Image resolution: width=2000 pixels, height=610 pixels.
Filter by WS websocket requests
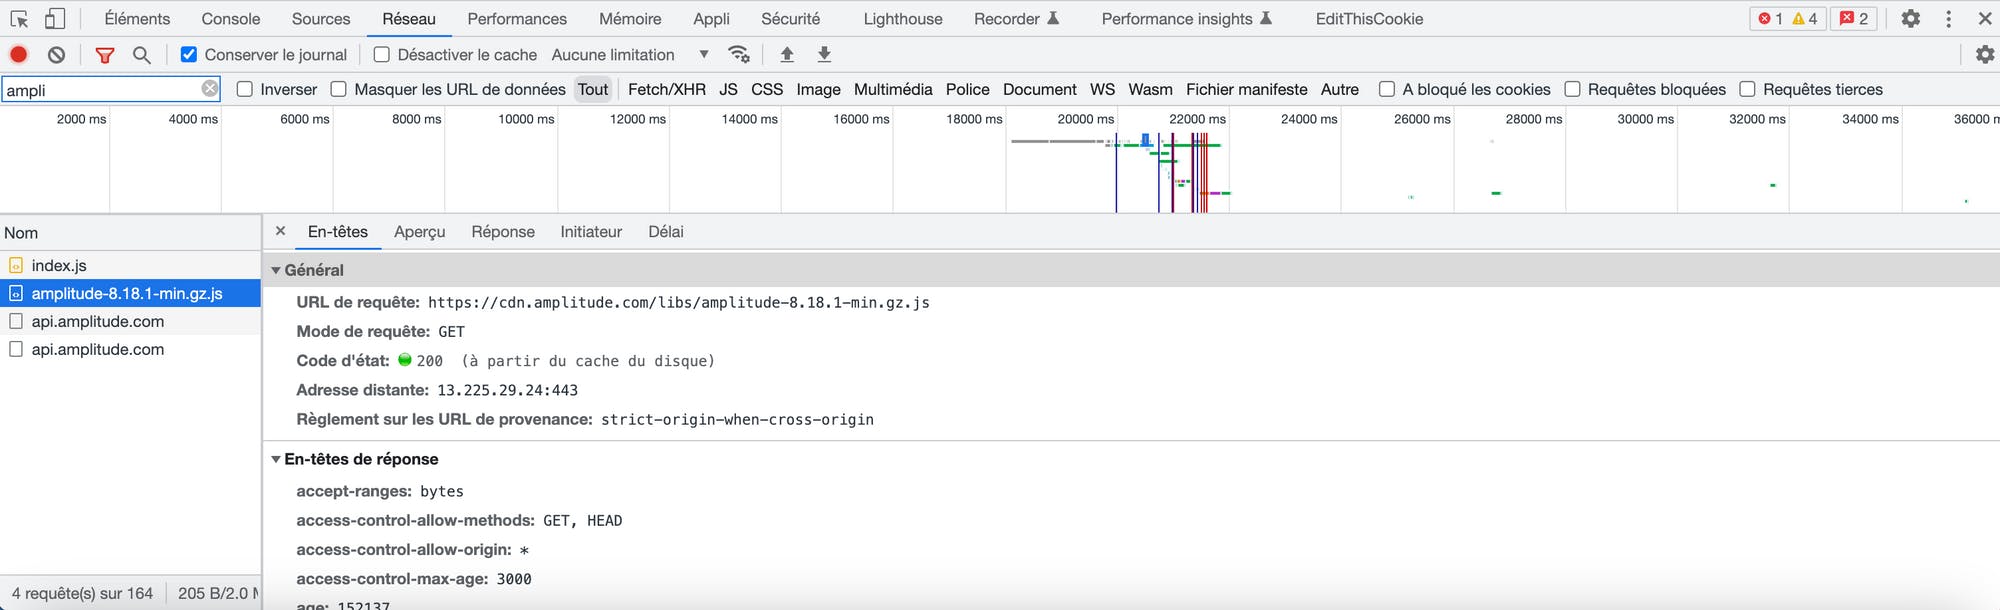pyautogui.click(x=1102, y=89)
